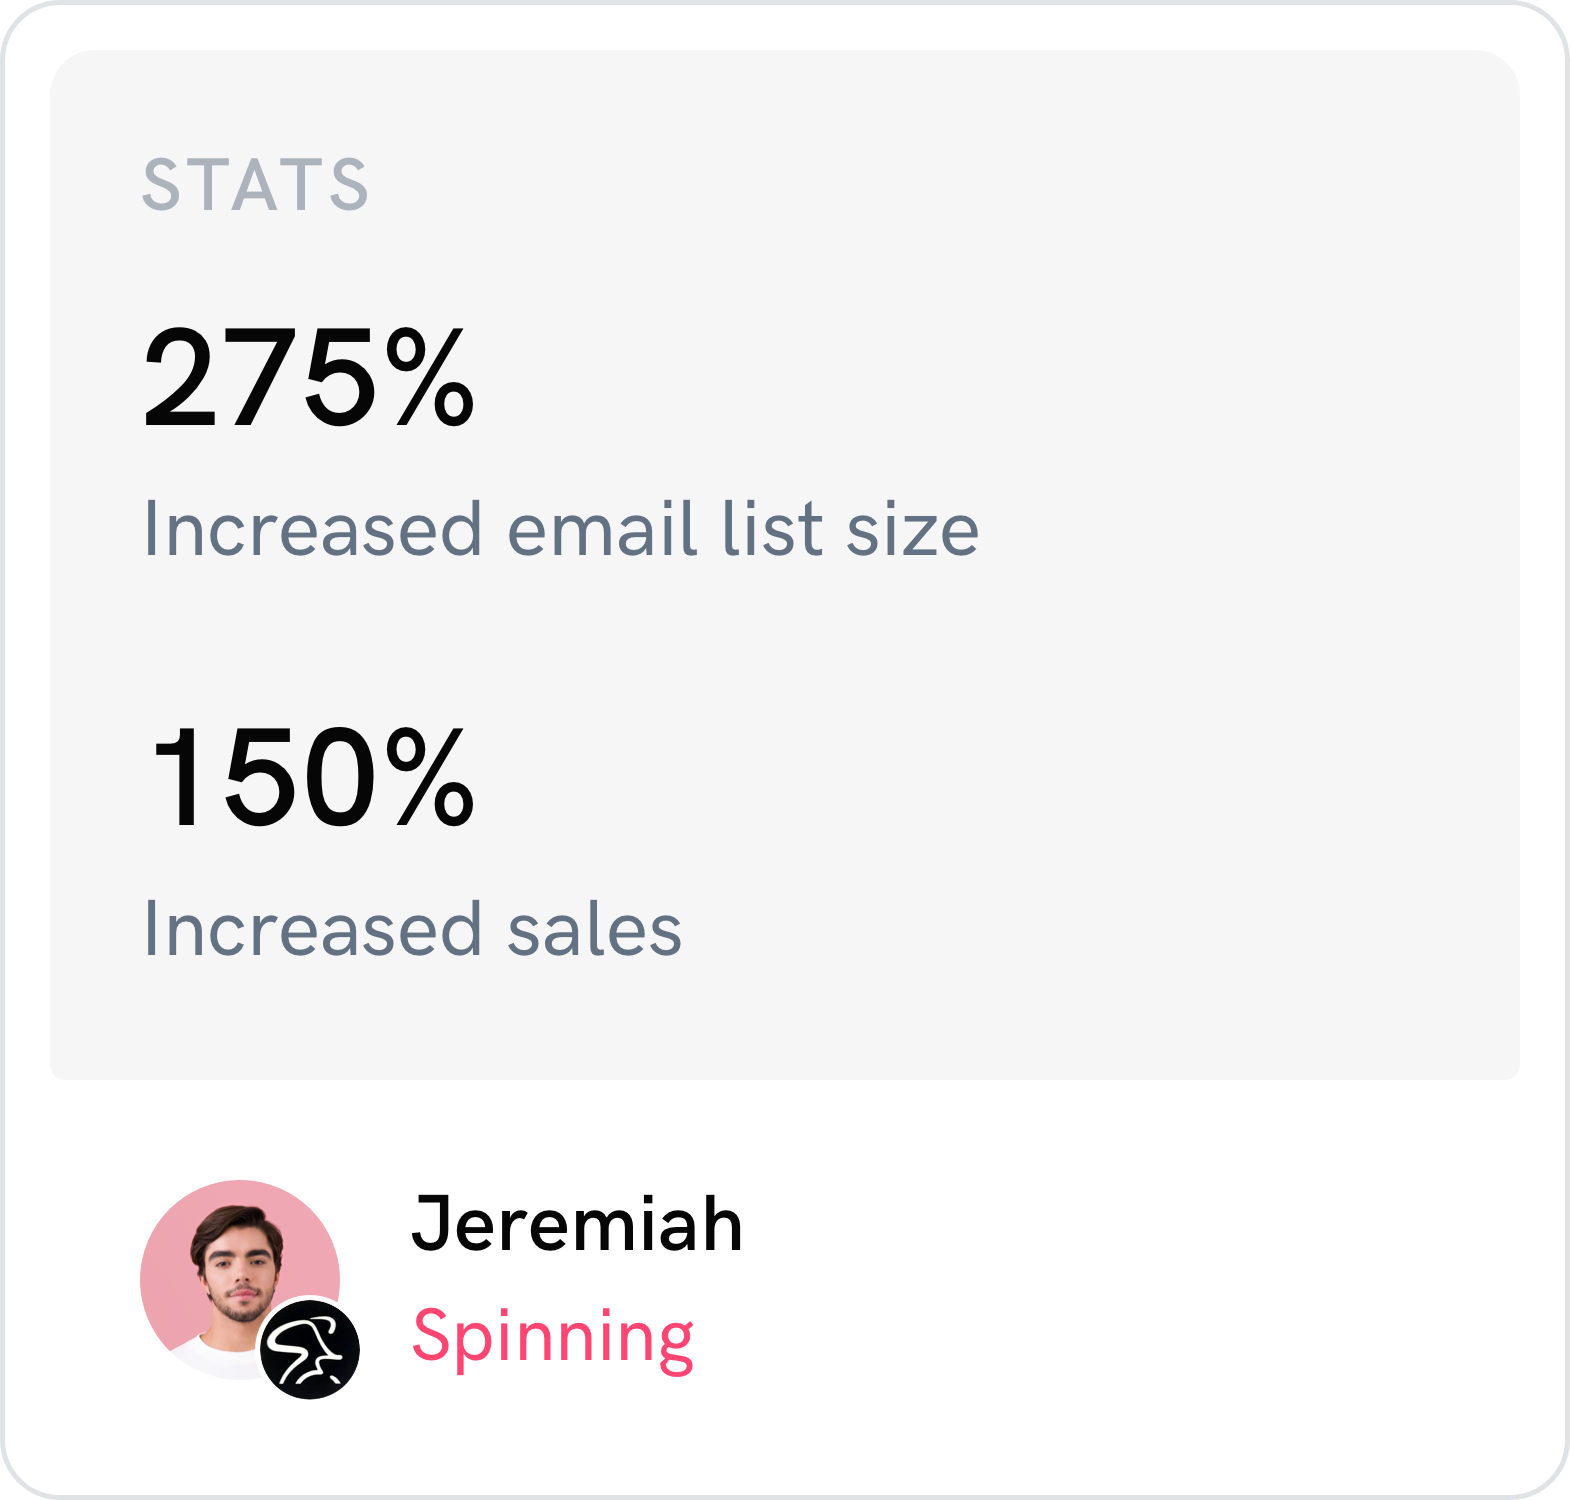Click the percent sign after 150
The height and width of the screenshot is (1500, 1570).
pyautogui.click(x=430, y=778)
